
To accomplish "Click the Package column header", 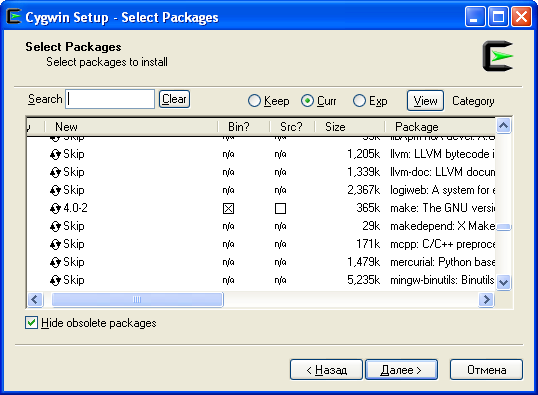I will coord(441,127).
